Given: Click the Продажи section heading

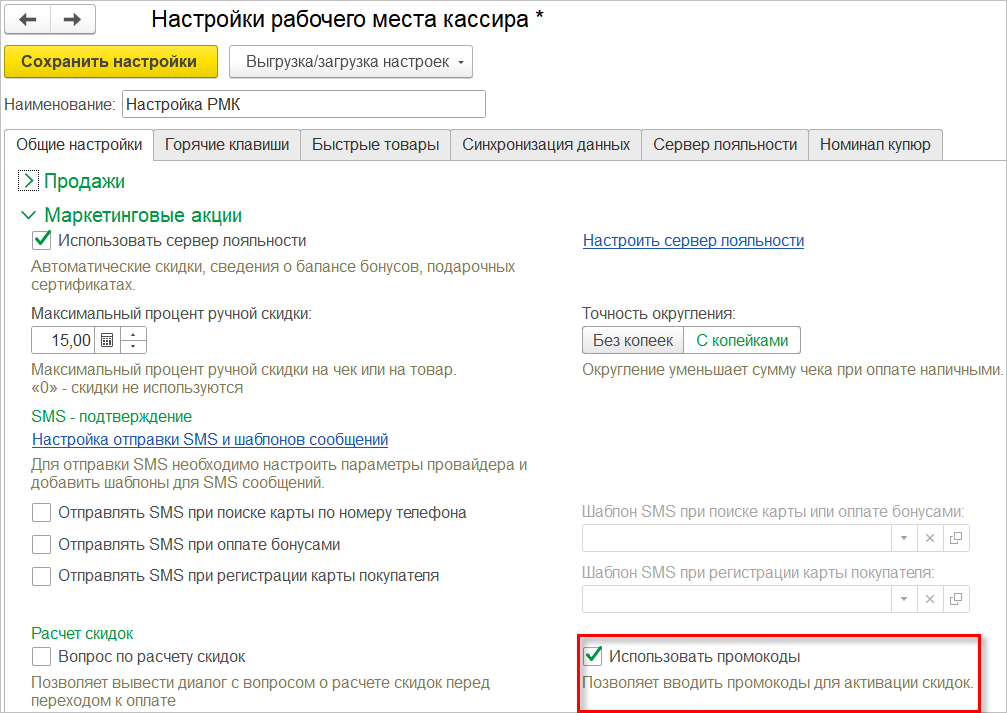Looking at the screenshot, I should (84, 181).
